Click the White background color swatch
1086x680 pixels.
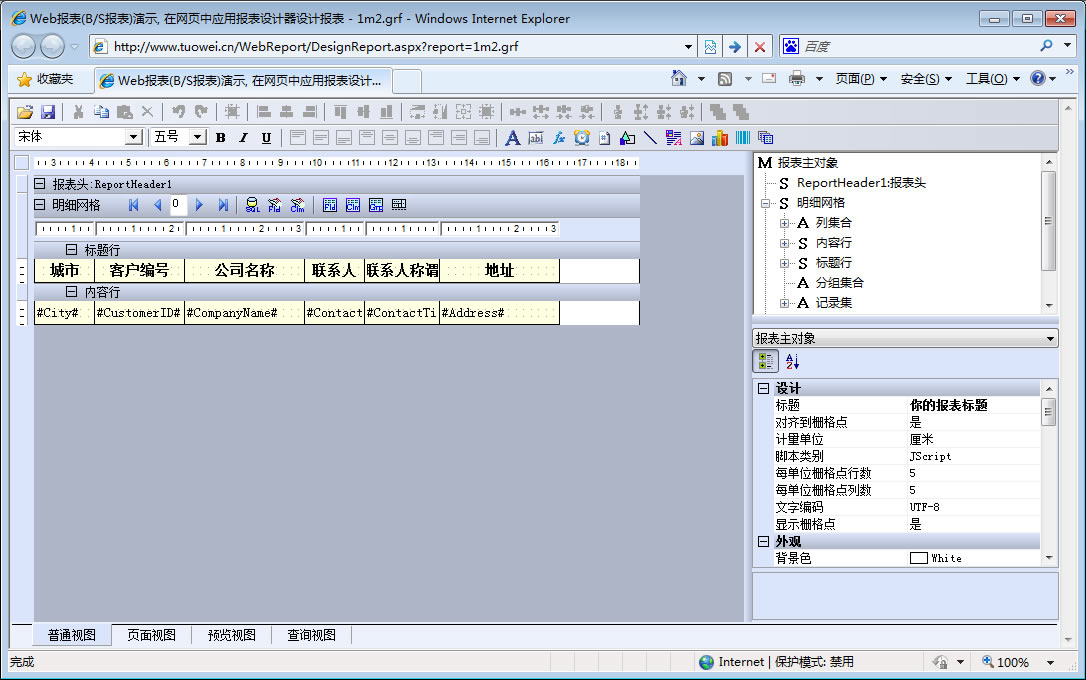[x=918, y=558]
